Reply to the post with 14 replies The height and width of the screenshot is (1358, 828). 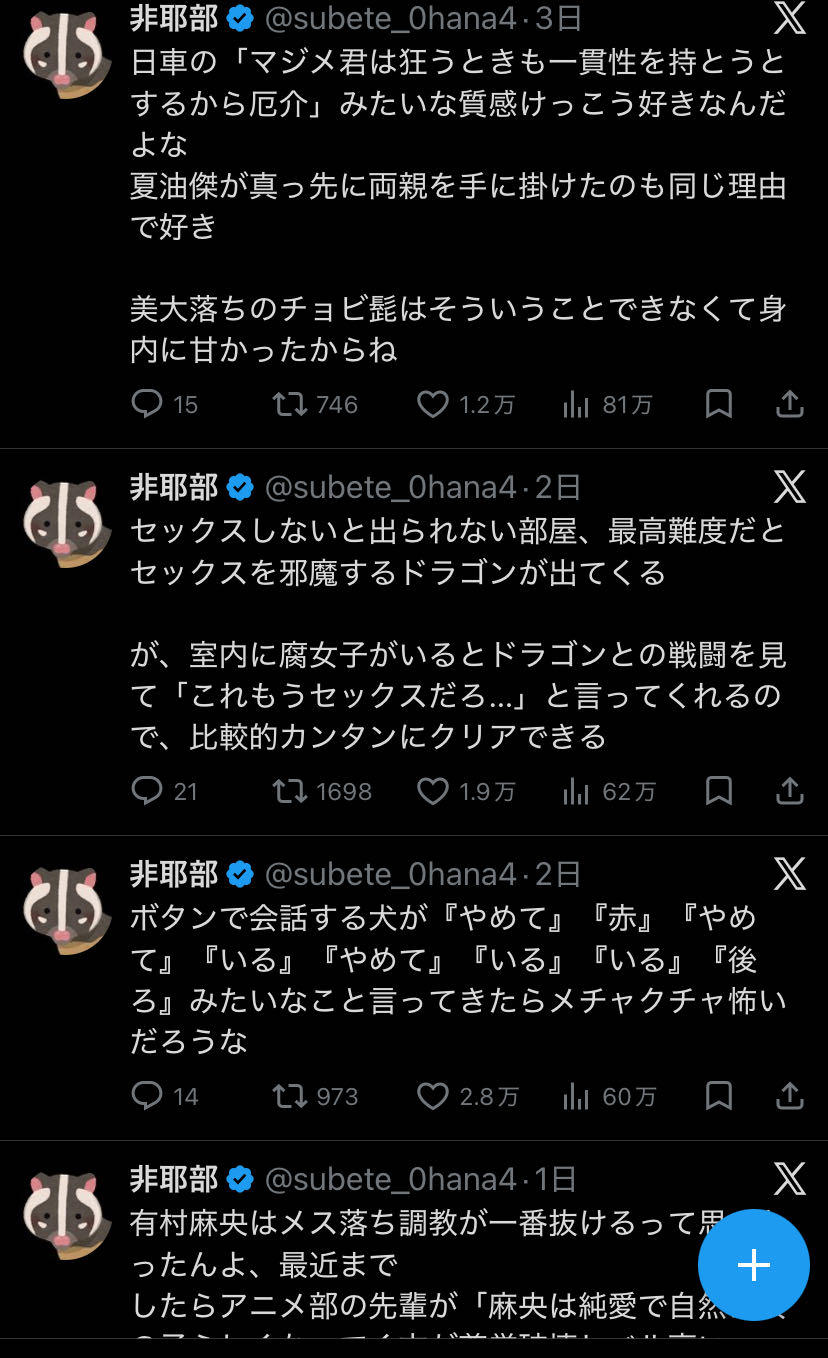pyautogui.click(x=147, y=1097)
